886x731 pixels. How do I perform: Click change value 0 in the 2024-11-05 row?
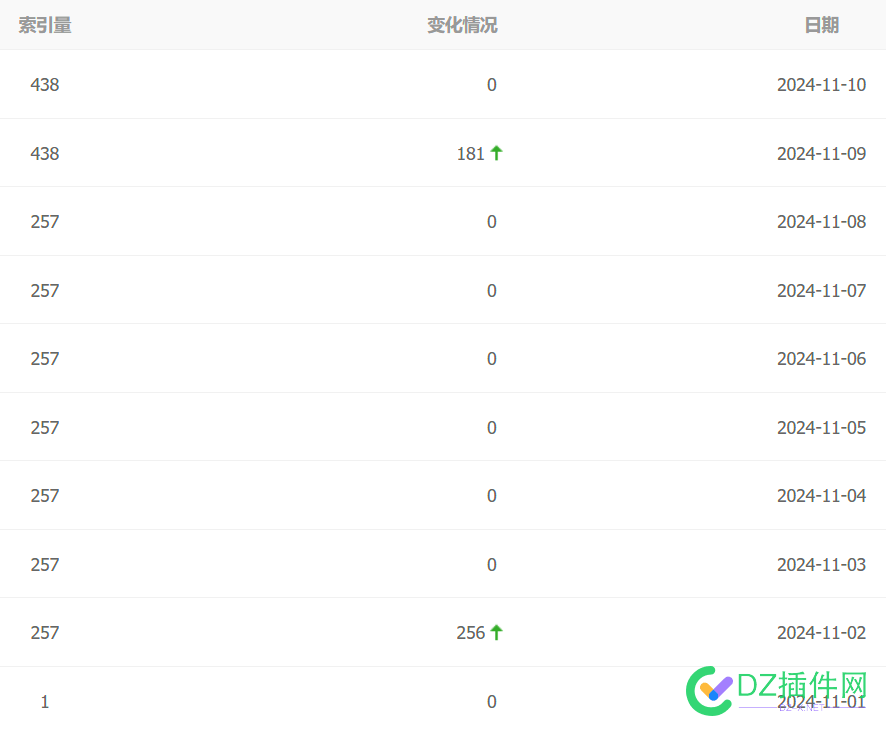492,428
